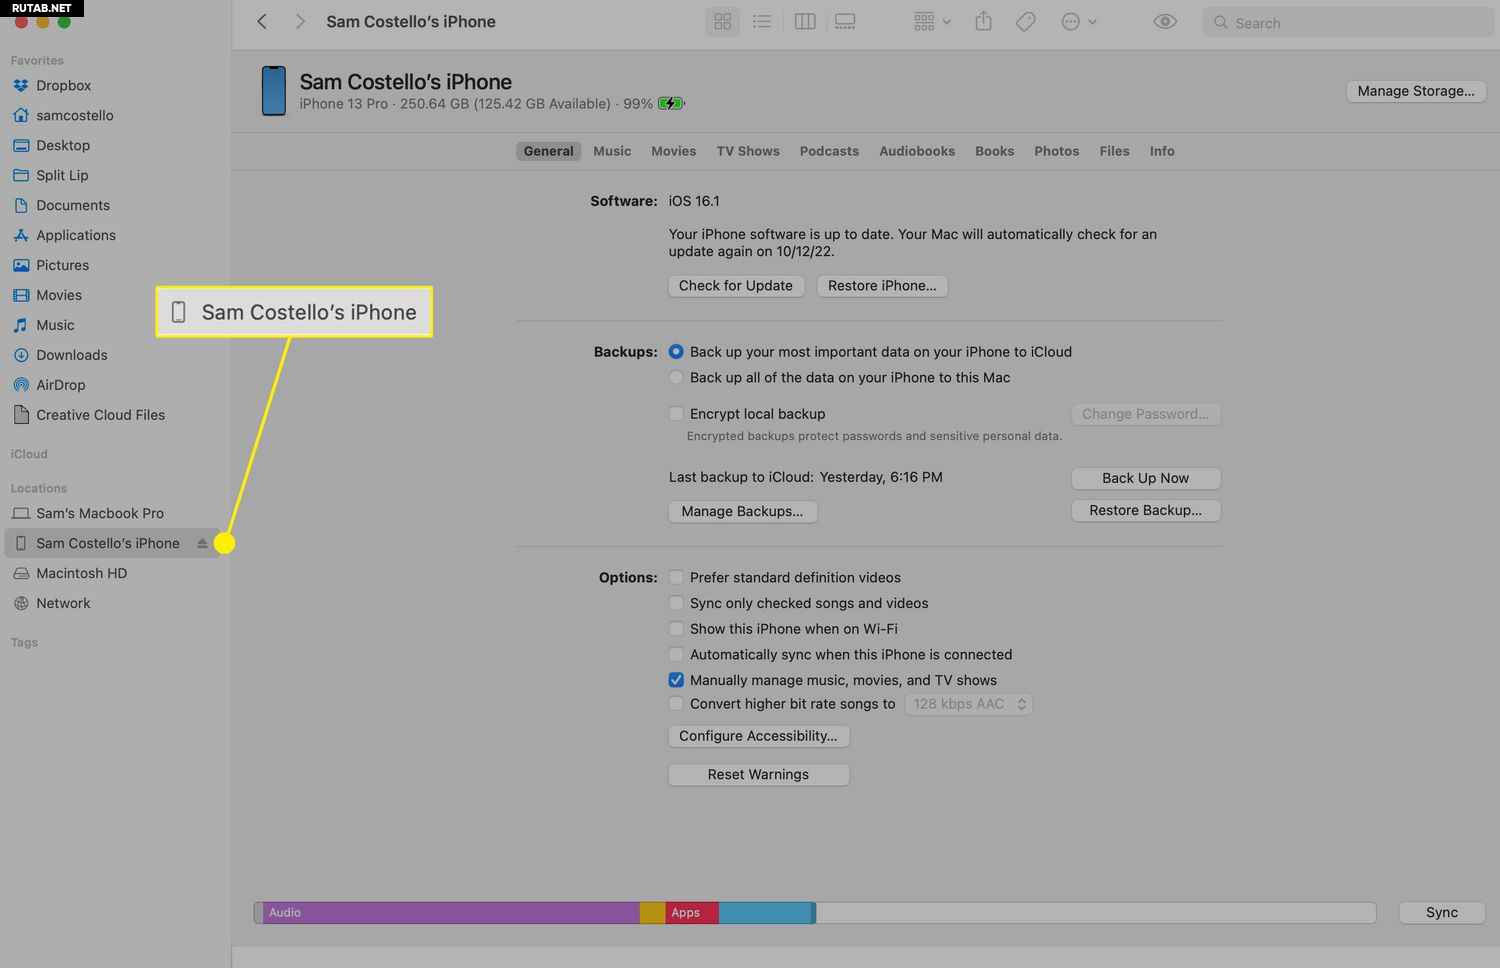Open the 128 kbps AAC dropdown

tap(968, 704)
